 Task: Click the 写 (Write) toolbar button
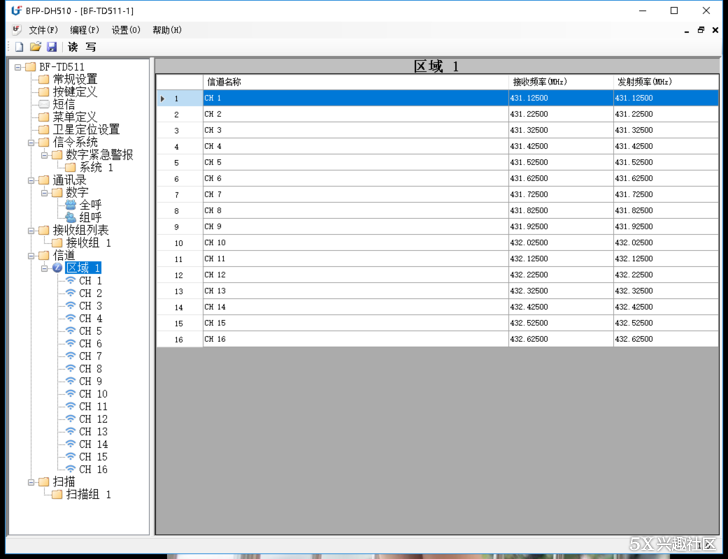tap(91, 47)
